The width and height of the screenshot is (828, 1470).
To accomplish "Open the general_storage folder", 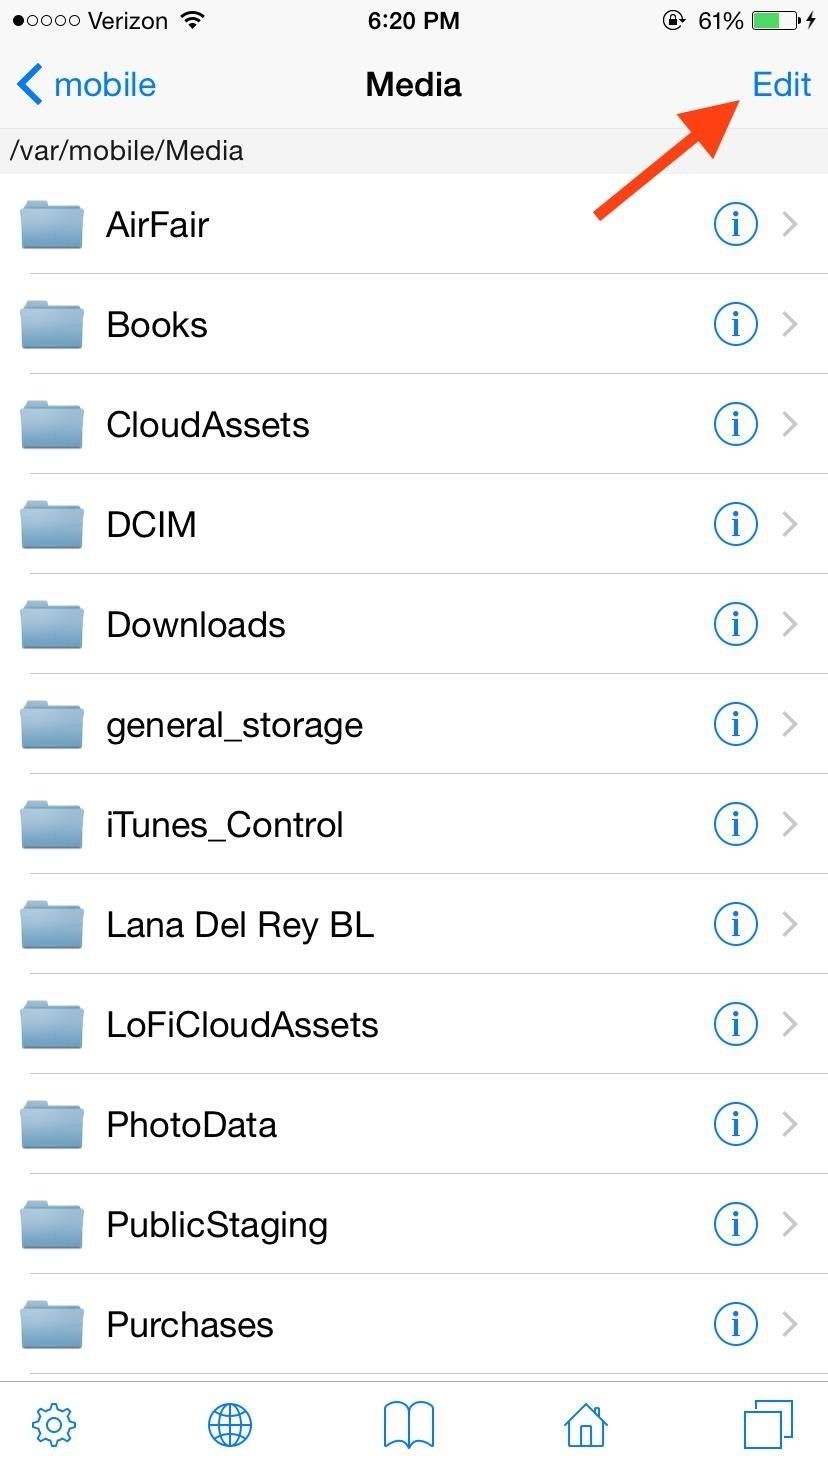I will click(234, 725).
